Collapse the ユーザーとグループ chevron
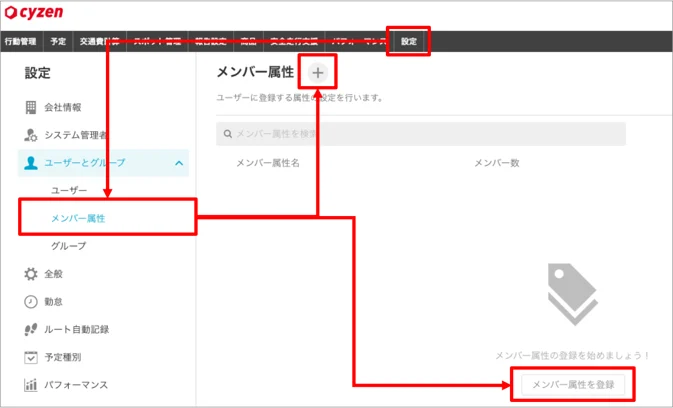This screenshot has height=408, width=673. click(179, 163)
